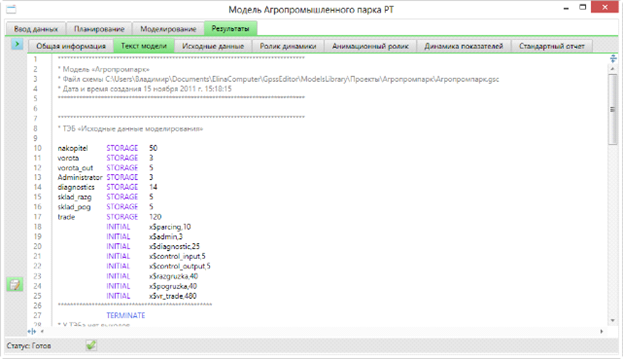Click the blue arrow expand panel icon
Screen dimensions: 624x360
17,44
